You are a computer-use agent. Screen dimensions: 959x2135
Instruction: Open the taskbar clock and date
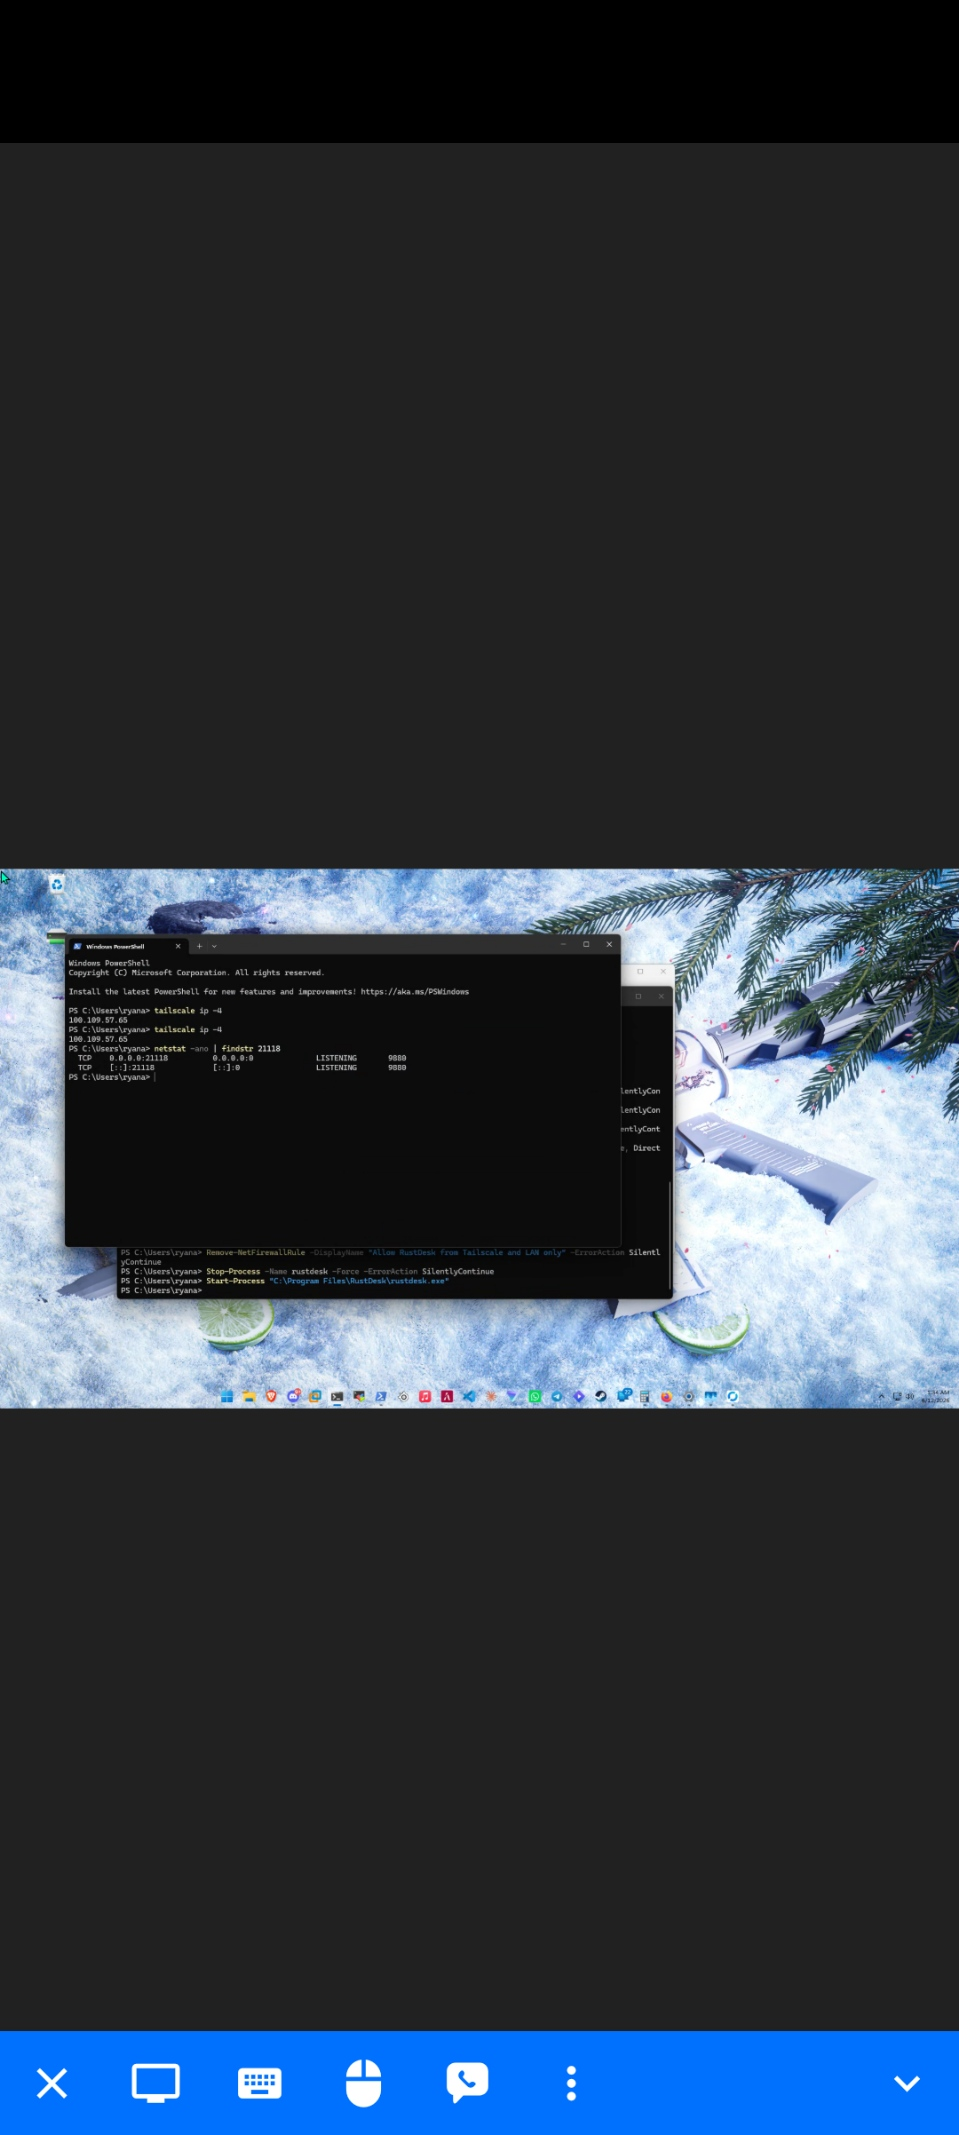coord(937,1396)
